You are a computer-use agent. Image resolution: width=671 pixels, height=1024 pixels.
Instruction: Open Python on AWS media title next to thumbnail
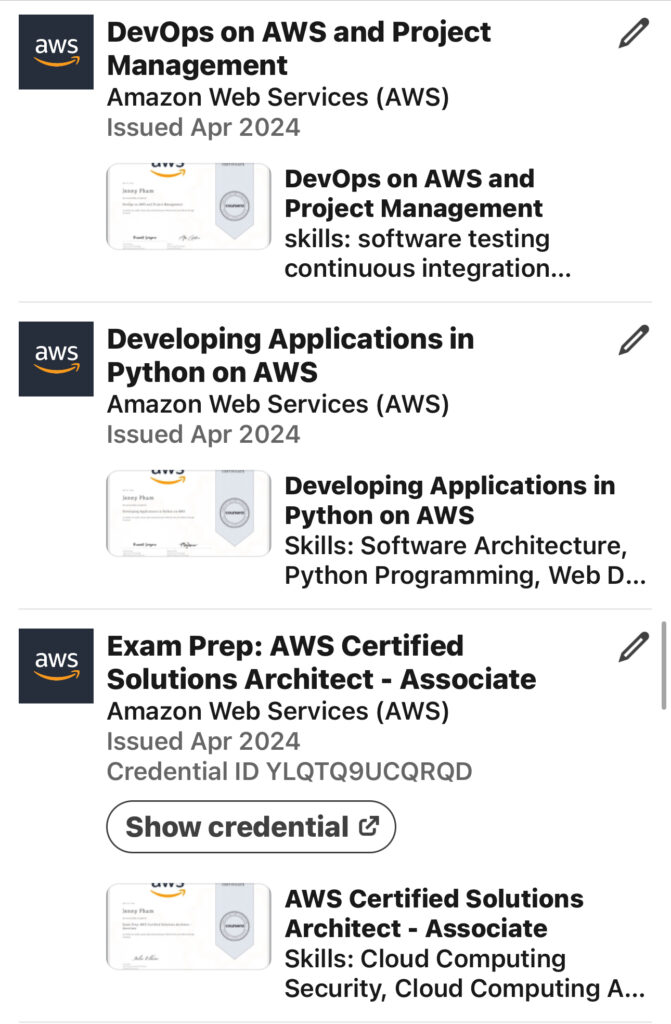[x=450, y=500]
